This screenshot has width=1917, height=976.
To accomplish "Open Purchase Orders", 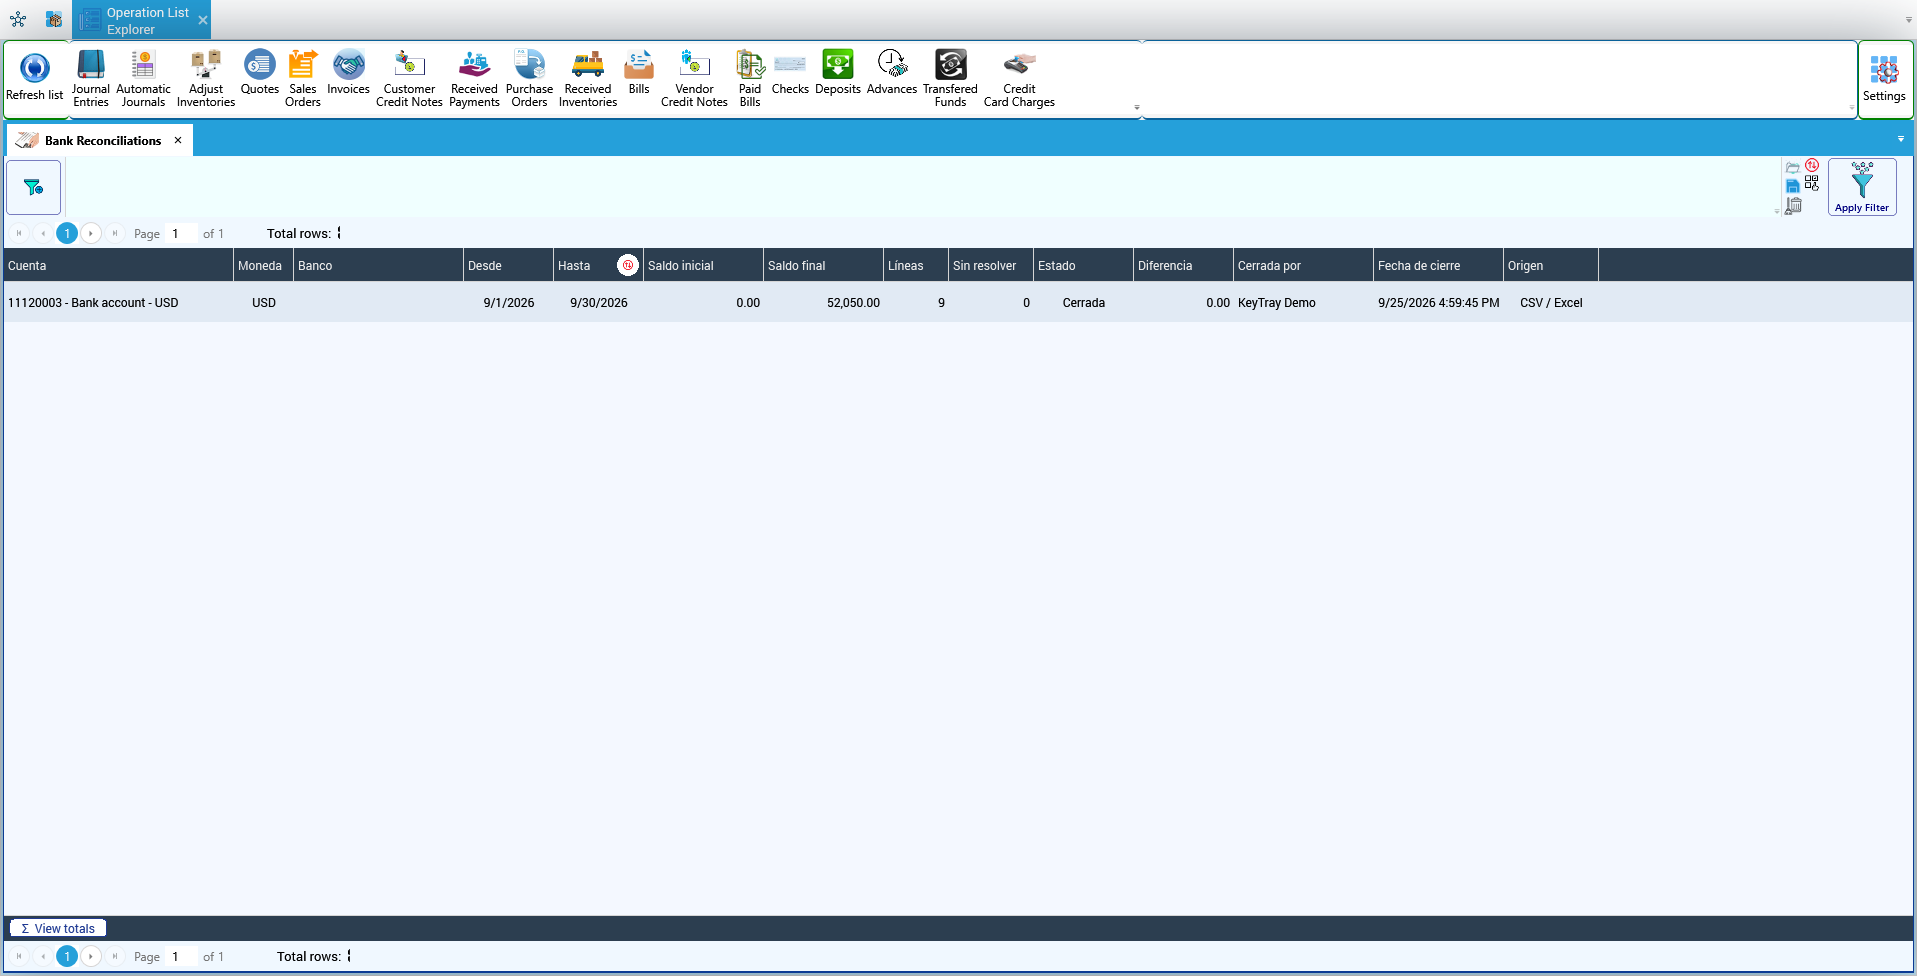I will pyautogui.click(x=529, y=78).
